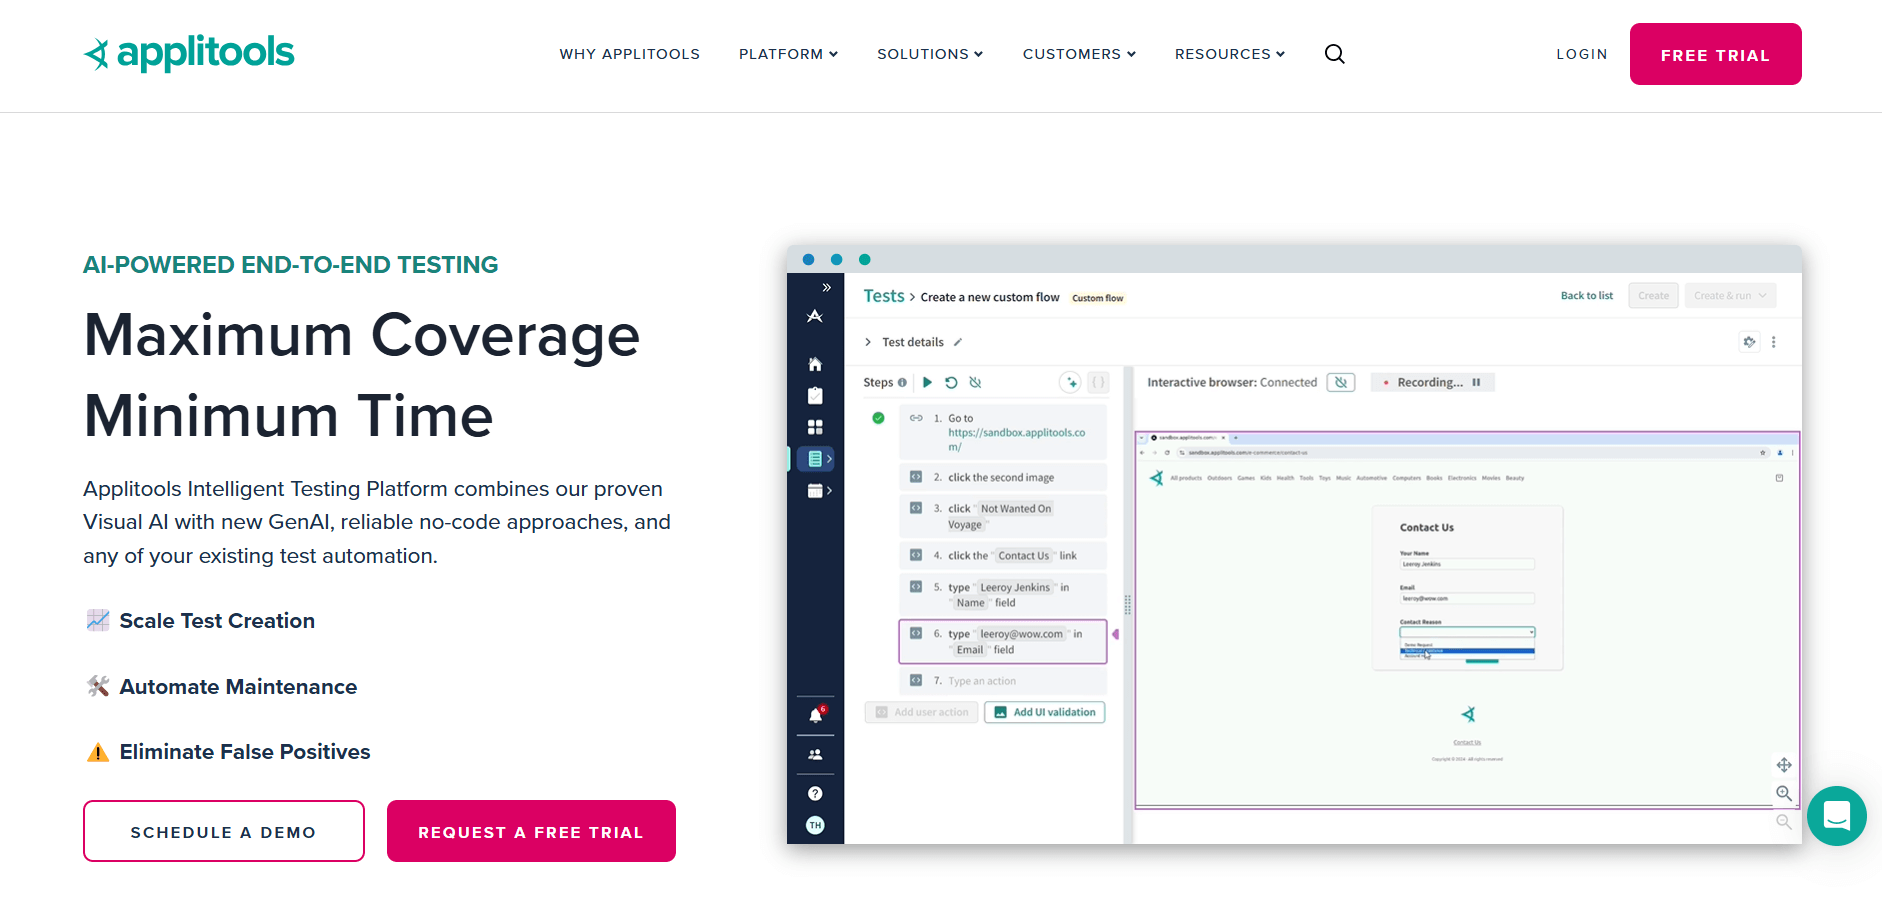Viewport: 1882px width, 898px height.
Task: Go to Why Applitools page
Action: pos(630,54)
